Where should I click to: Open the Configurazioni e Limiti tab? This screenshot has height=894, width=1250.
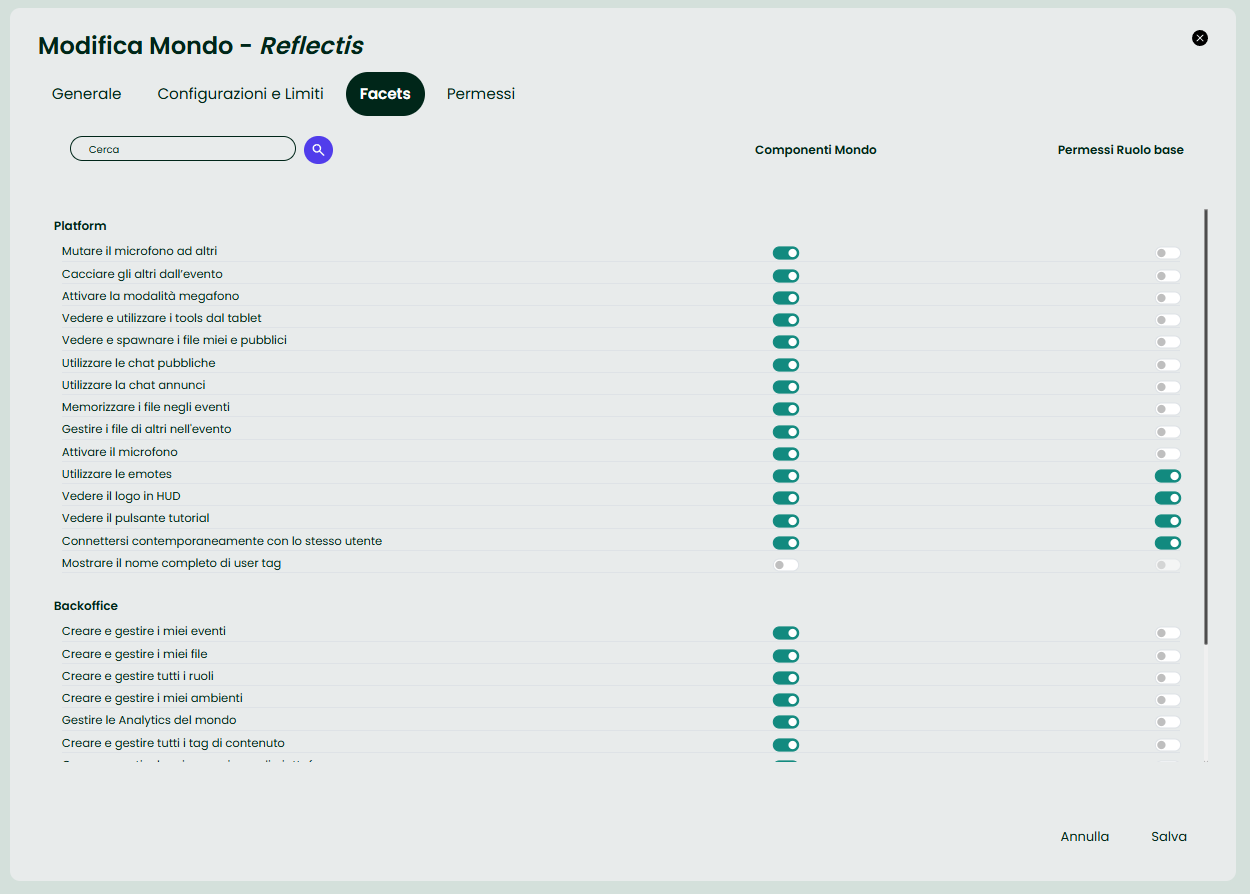click(x=240, y=93)
